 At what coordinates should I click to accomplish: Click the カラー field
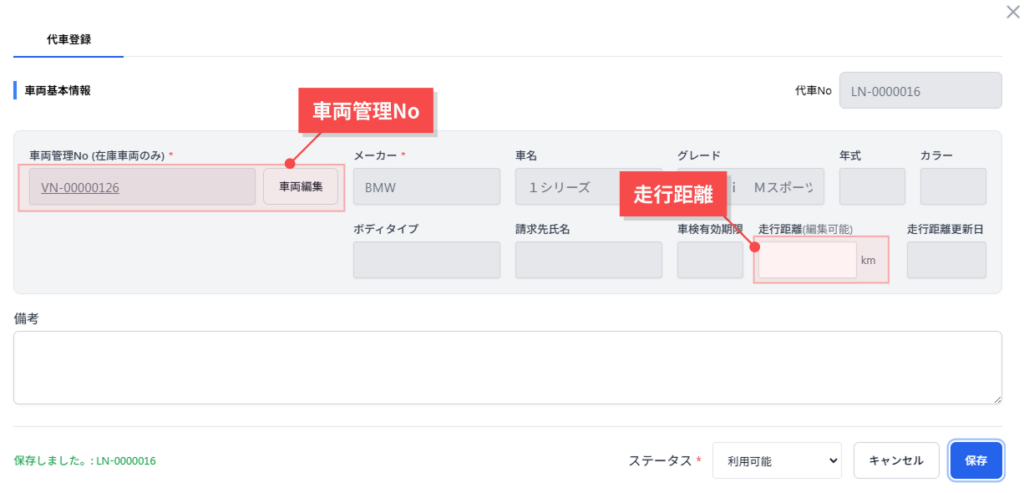click(x=953, y=187)
